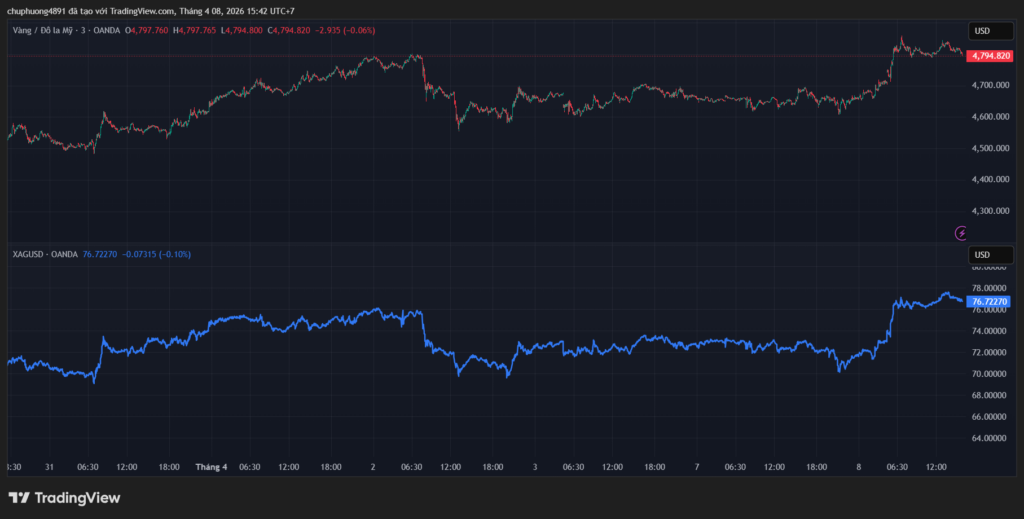
Task: Open the USD currency selector on silver pane
Action: [x=982, y=254]
